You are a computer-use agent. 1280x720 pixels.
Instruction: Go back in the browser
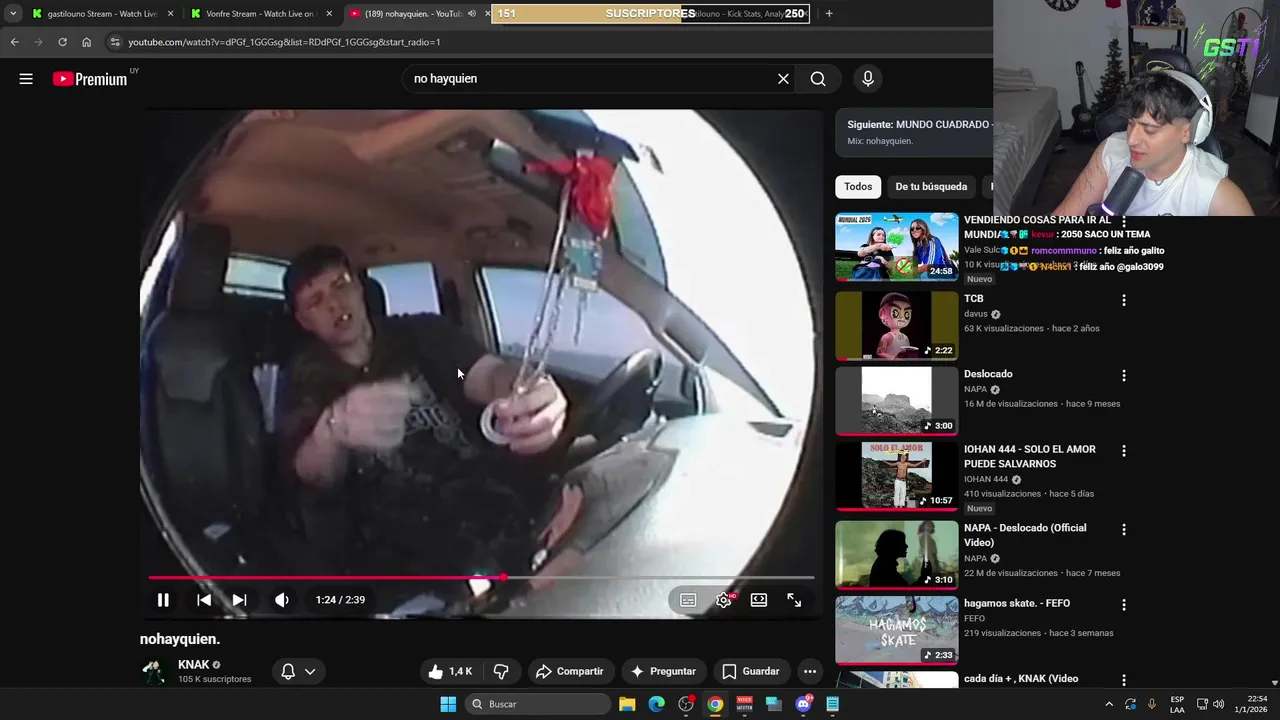click(x=14, y=42)
